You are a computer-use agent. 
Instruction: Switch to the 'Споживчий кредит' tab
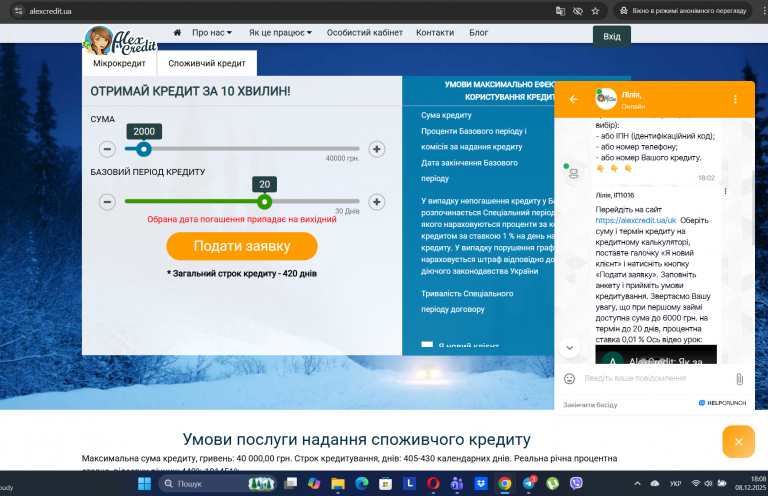pyautogui.click(x=207, y=63)
